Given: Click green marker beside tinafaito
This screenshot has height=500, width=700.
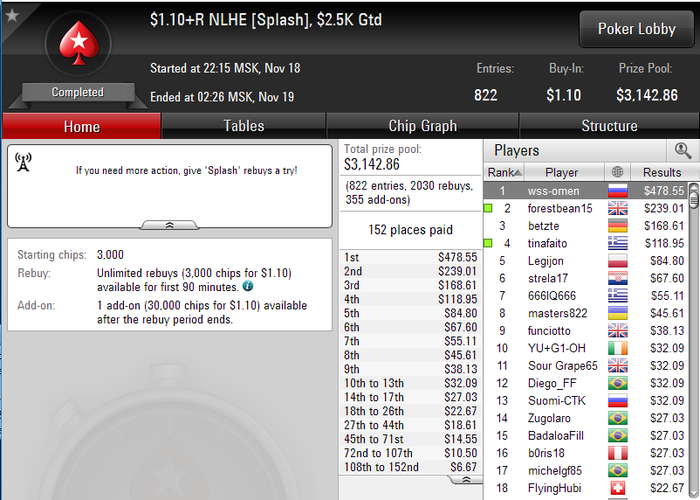Looking at the screenshot, I should (x=488, y=243).
